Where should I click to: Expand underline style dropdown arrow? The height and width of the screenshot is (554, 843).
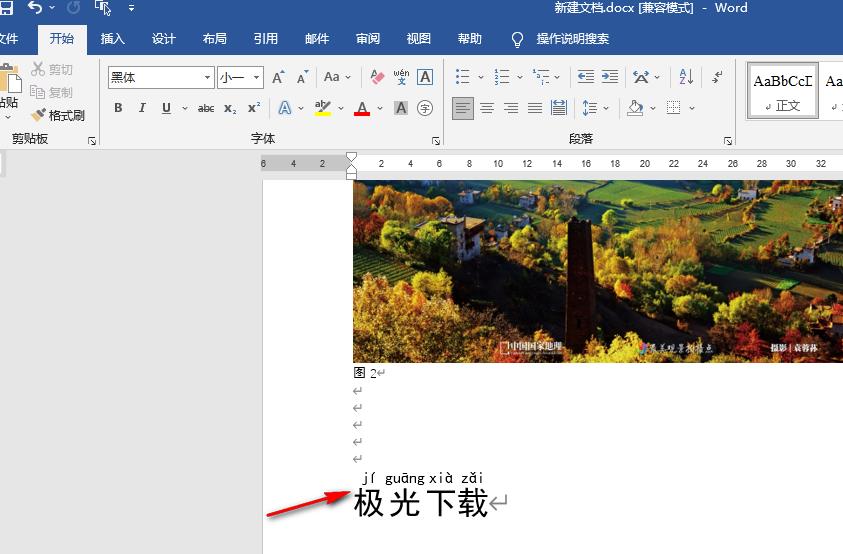[x=185, y=108]
